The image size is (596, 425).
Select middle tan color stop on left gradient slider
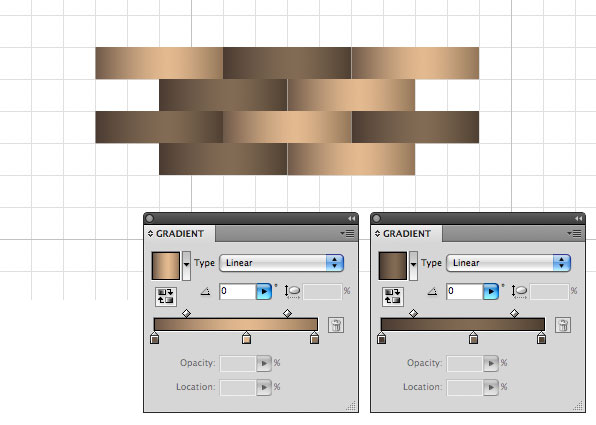point(246,338)
